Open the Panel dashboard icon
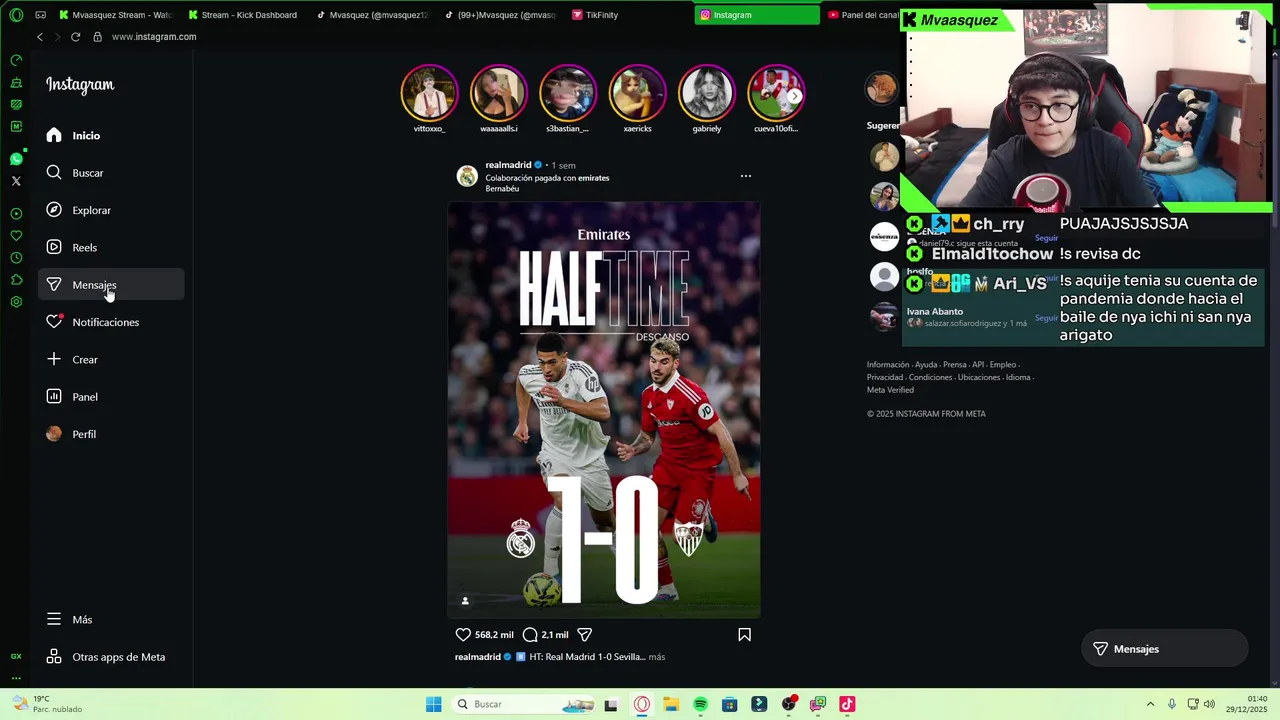The image size is (1280, 720). tap(54, 397)
